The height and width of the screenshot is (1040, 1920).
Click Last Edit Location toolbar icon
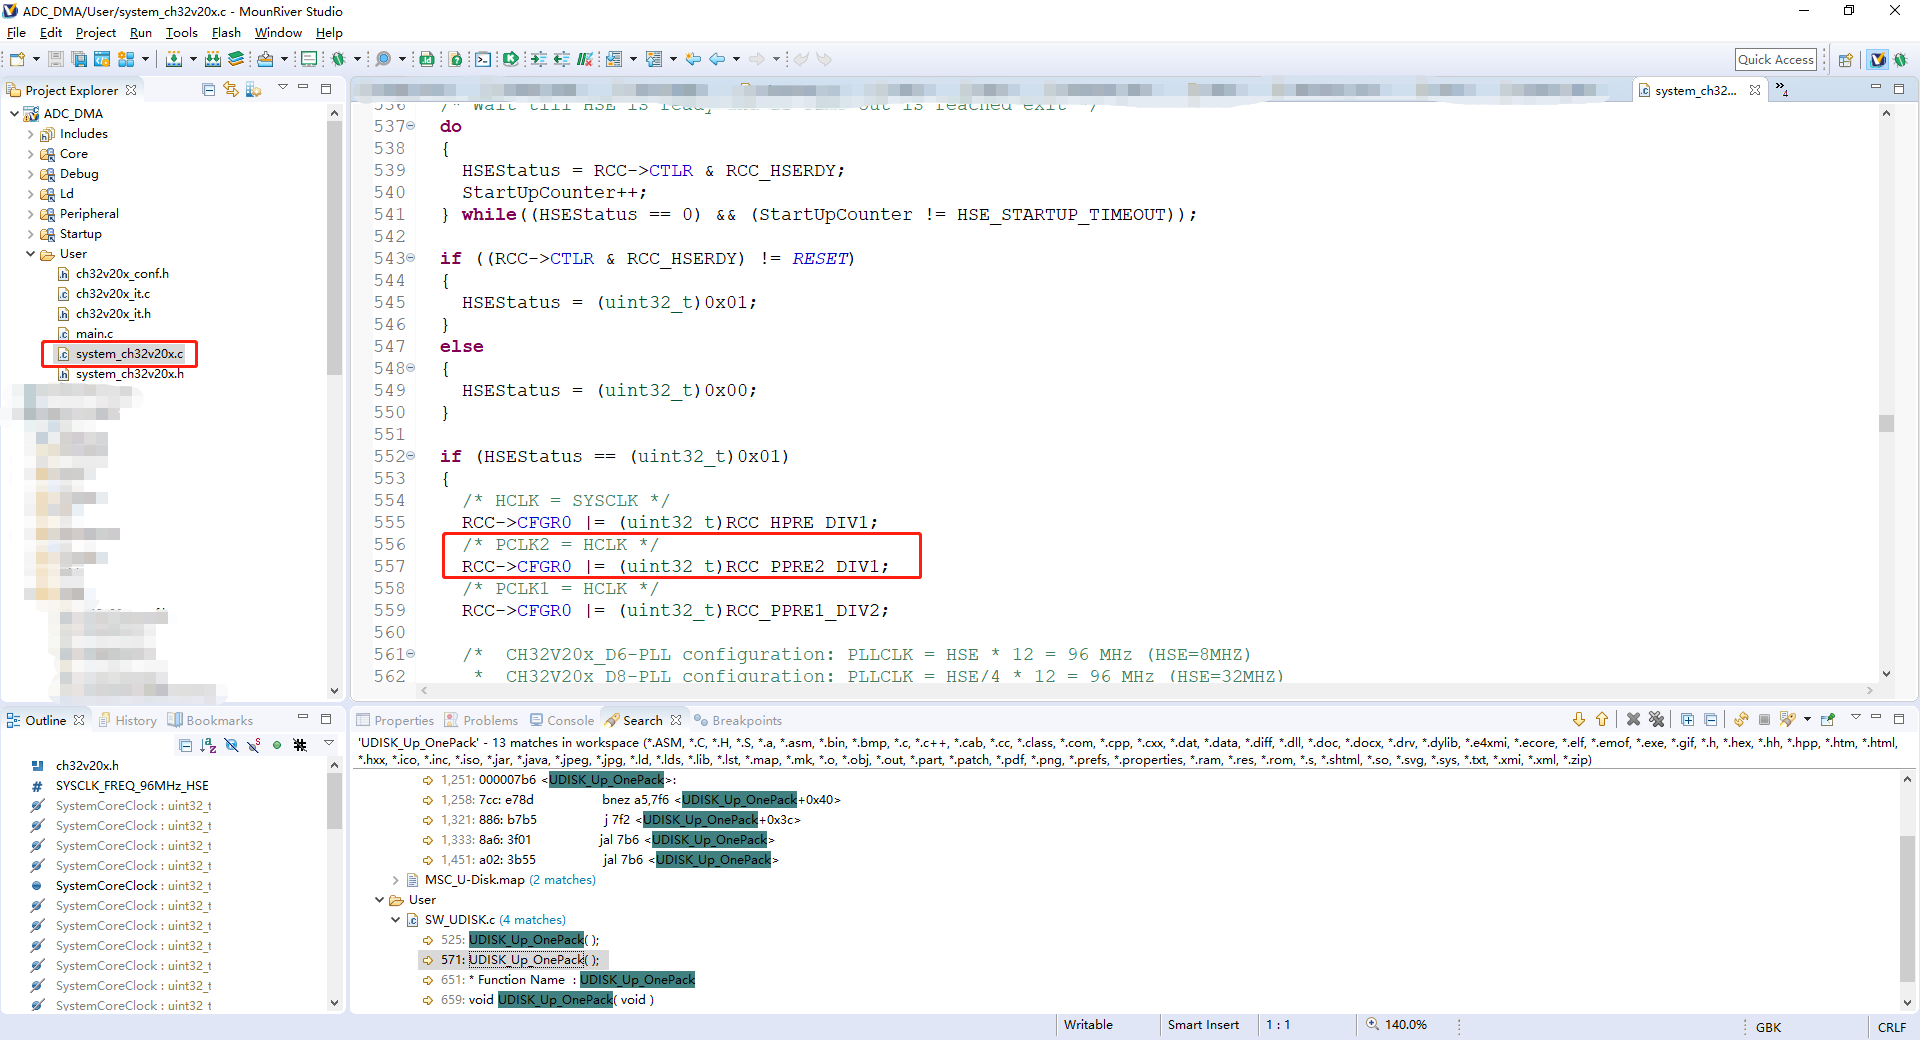pyautogui.click(x=693, y=59)
